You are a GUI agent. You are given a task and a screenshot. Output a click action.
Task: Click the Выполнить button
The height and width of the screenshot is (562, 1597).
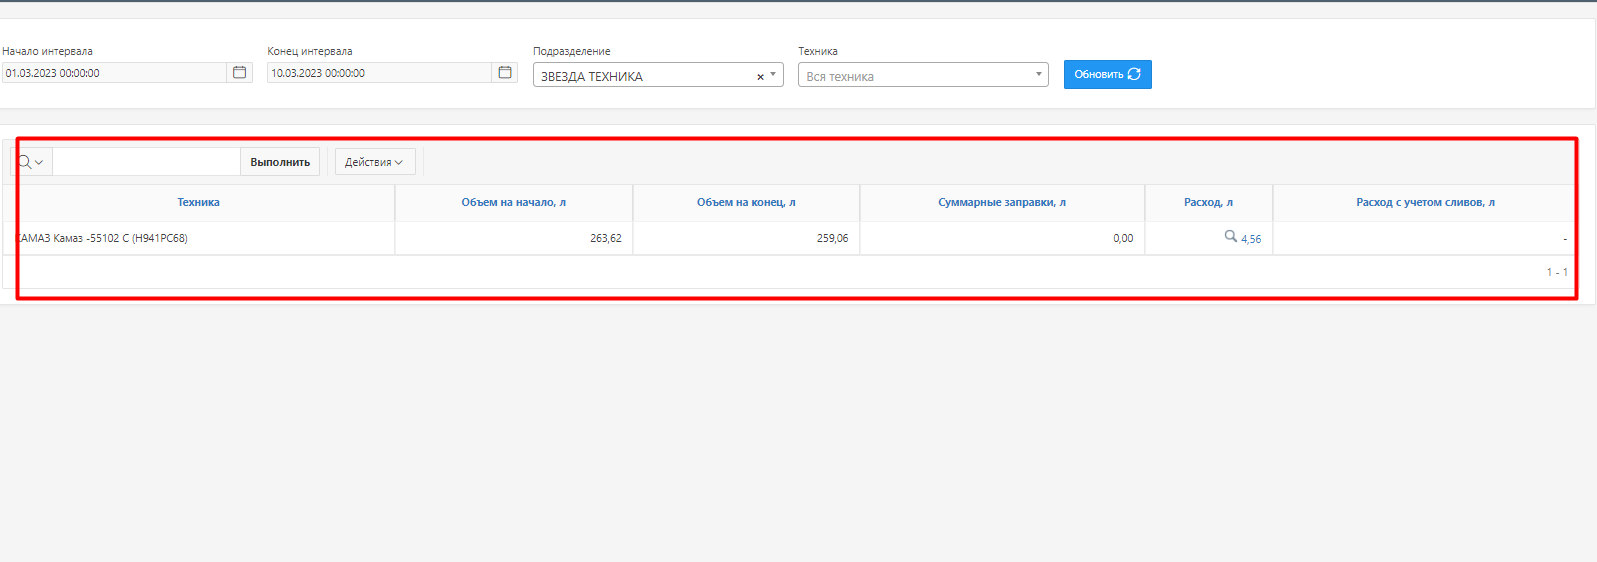(280, 162)
